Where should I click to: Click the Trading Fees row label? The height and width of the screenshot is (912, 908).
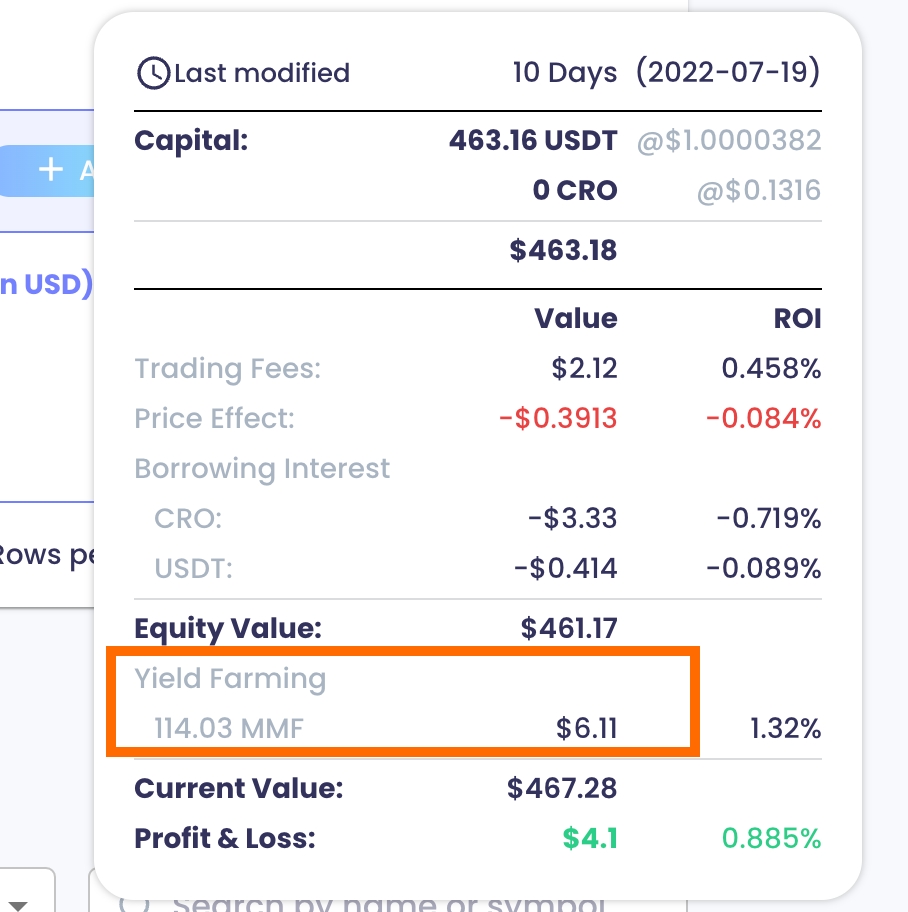[x=227, y=369]
